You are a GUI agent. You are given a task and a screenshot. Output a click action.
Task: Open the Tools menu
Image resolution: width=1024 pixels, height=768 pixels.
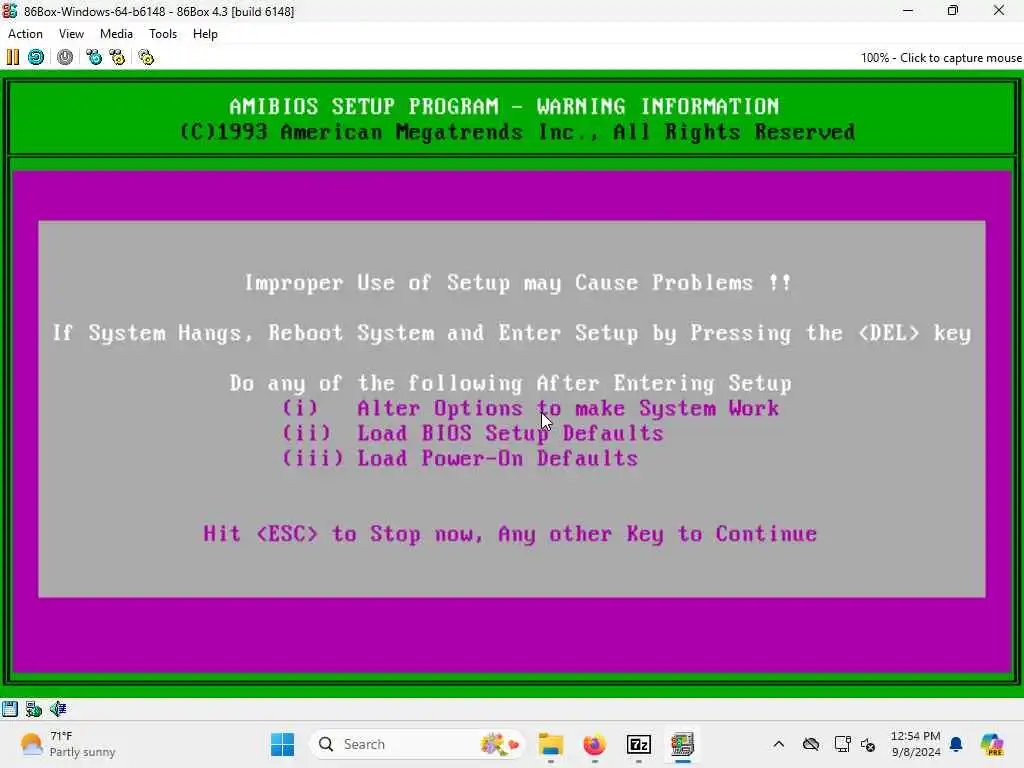pos(163,34)
